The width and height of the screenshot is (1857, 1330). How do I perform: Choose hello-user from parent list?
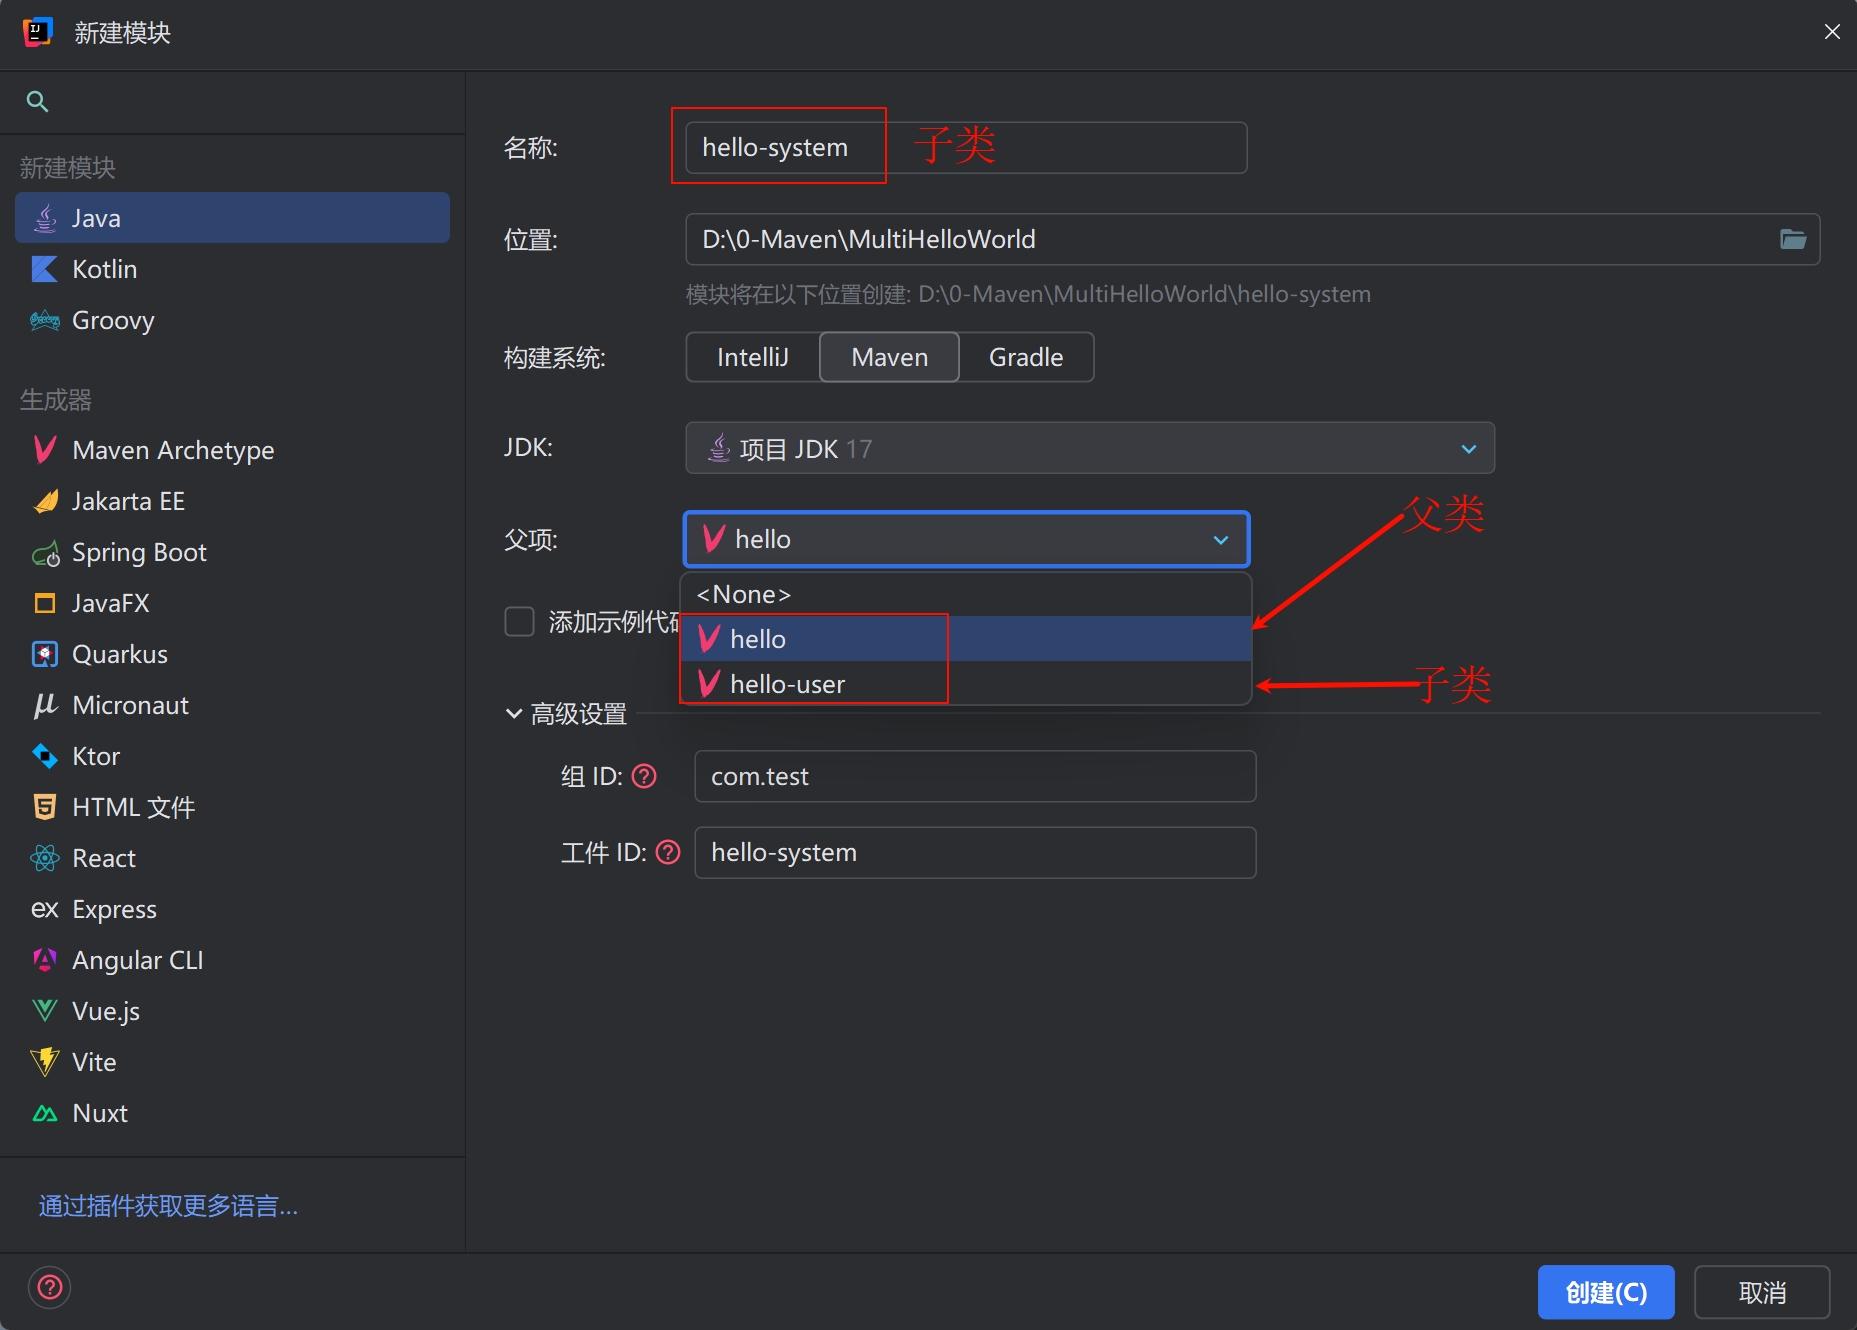[787, 684]
